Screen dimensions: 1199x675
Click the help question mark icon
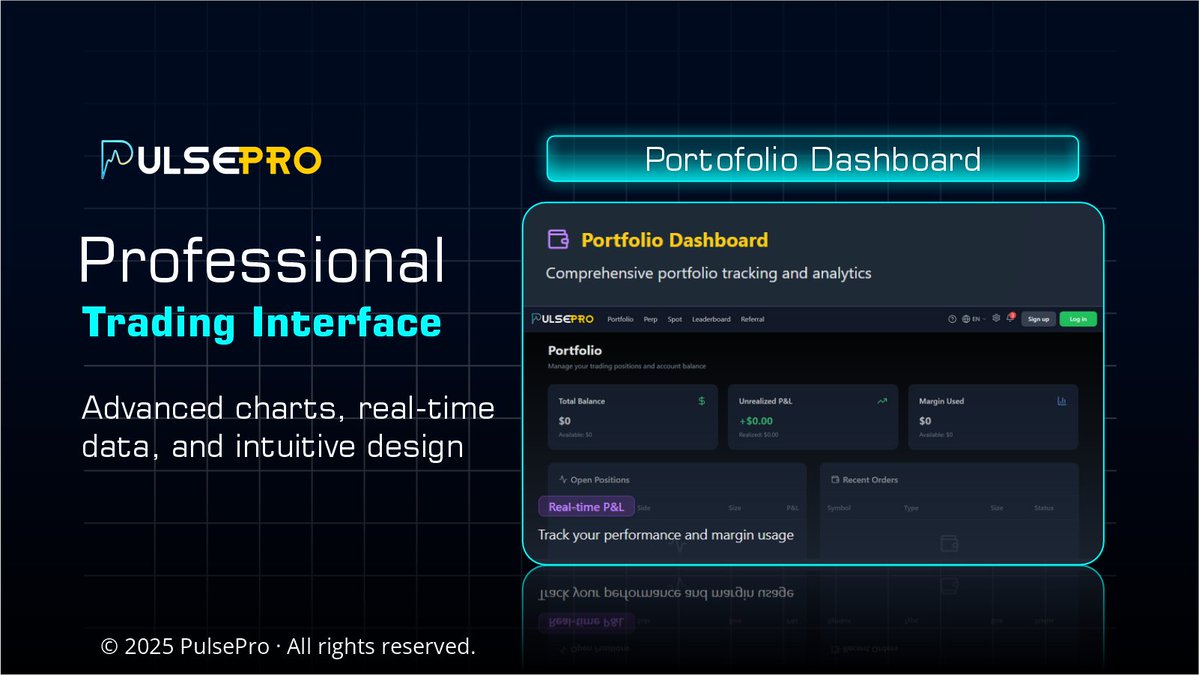[x=952, y=319]
